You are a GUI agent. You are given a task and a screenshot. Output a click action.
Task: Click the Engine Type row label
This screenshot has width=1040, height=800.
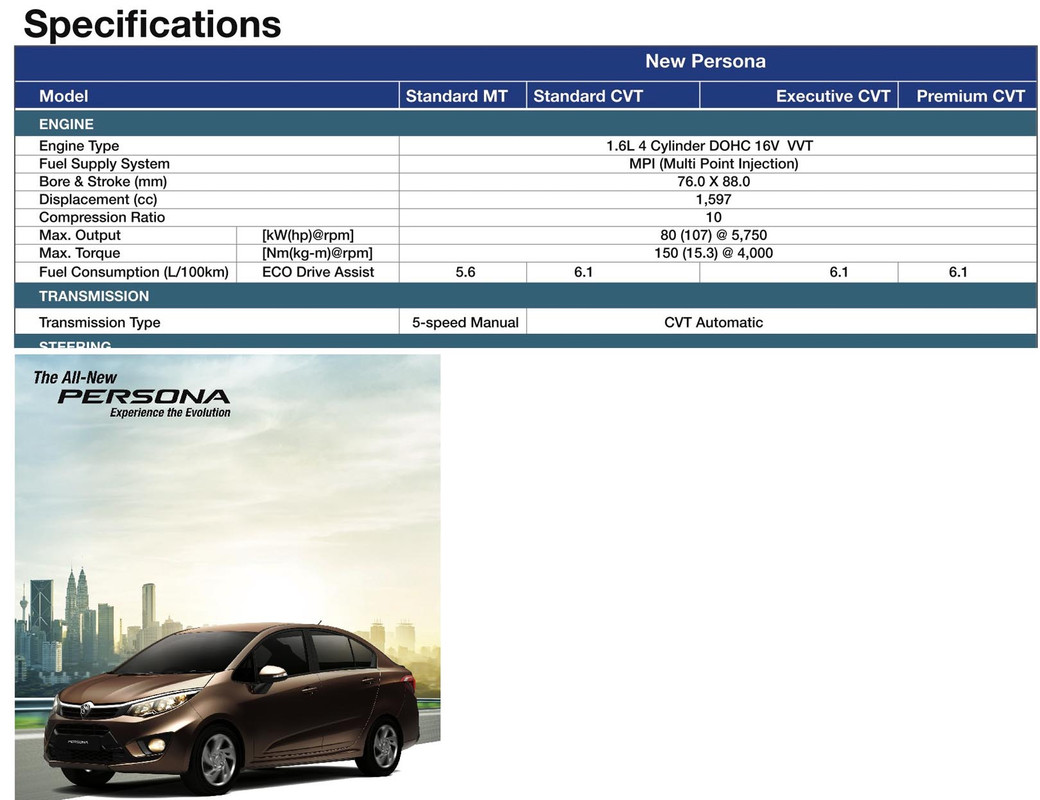point(79,146)
